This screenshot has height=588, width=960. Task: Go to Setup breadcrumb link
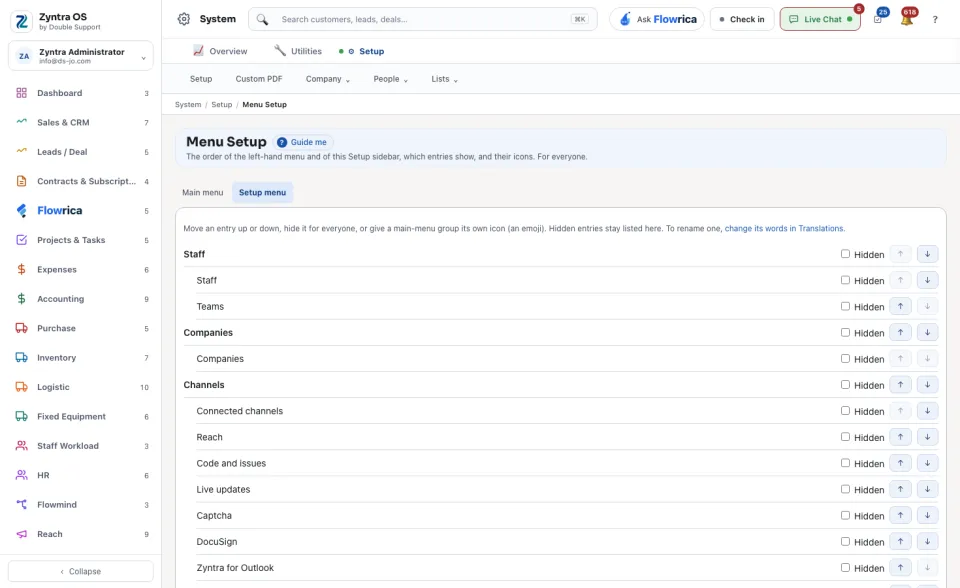click(222, 105)
